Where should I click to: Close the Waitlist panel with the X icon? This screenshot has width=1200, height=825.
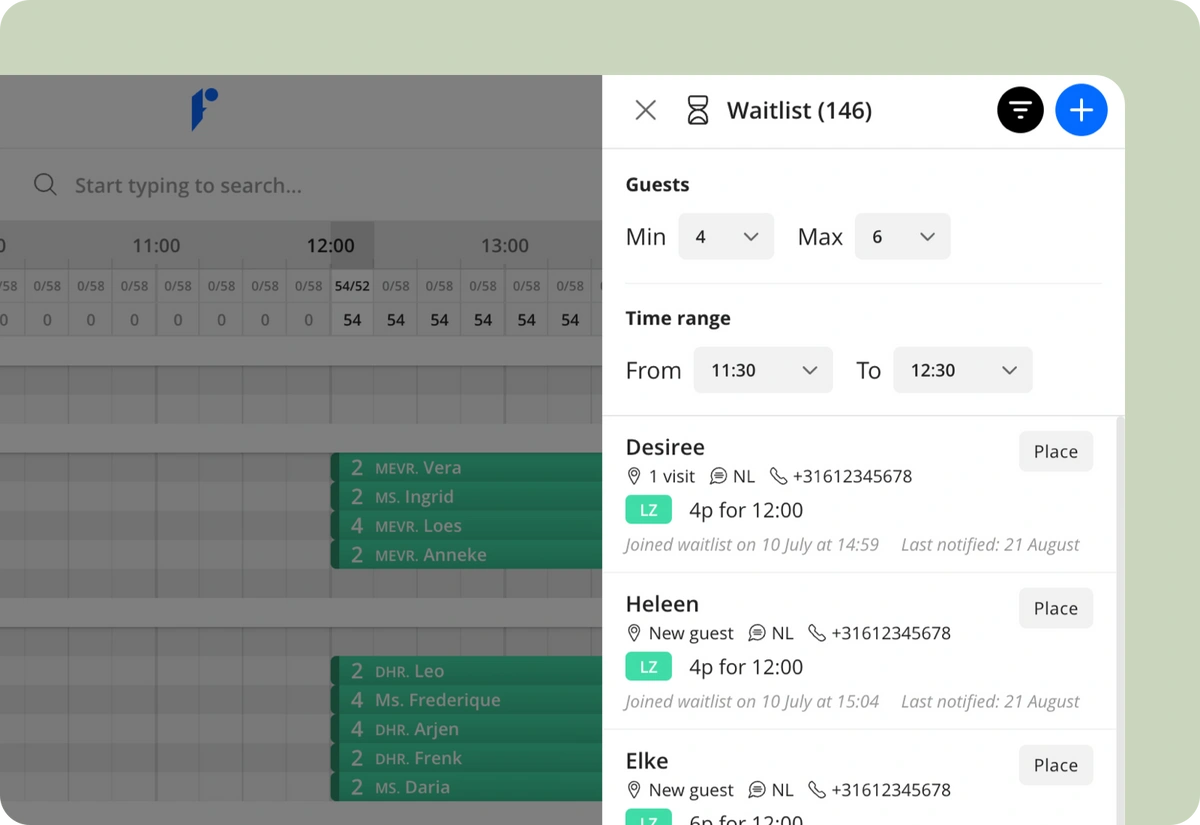click(646, 110)
